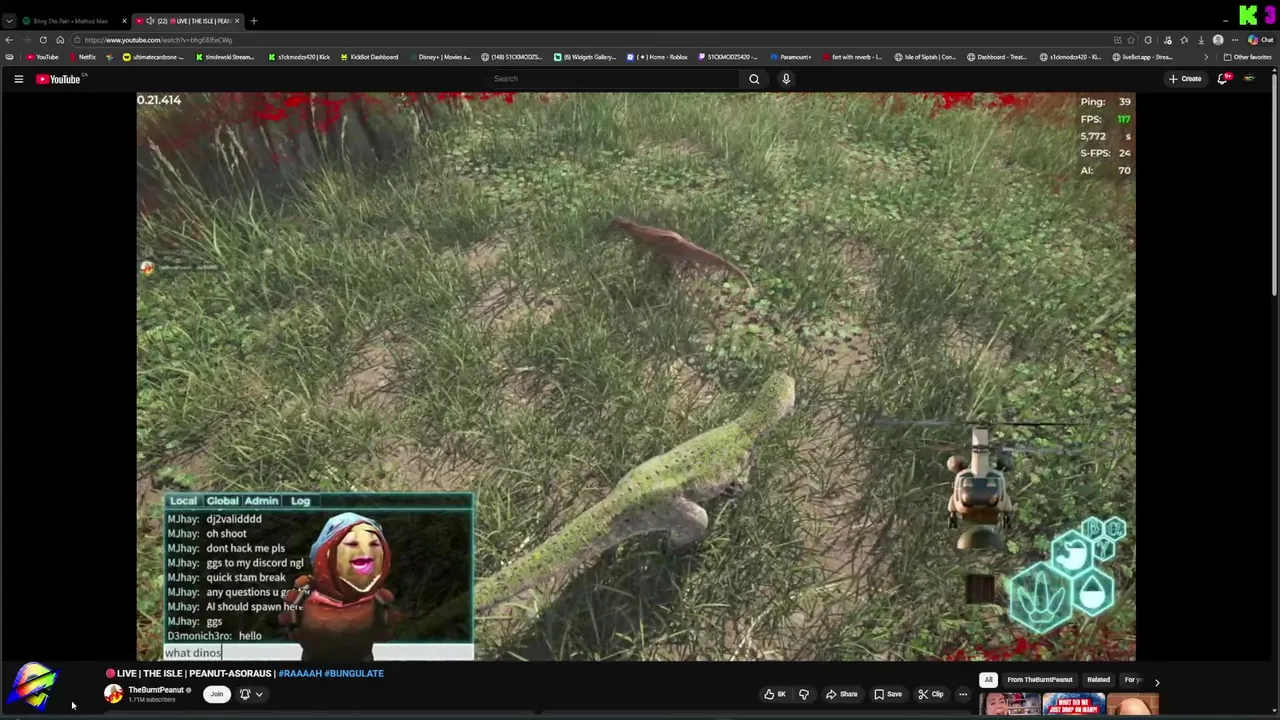Open the YouTube Create button
1280x720 pixels.
[1185, 79]
